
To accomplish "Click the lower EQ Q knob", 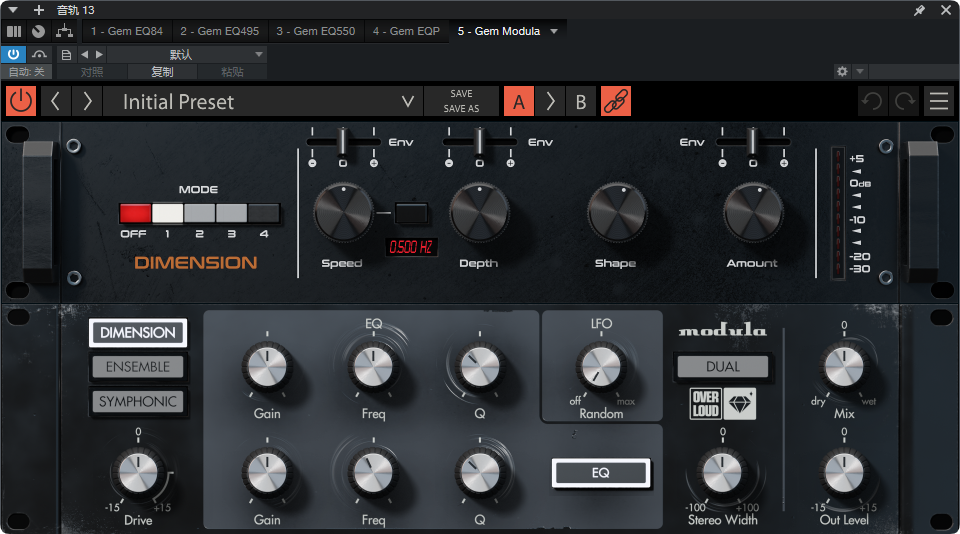I will coord(479,473).
